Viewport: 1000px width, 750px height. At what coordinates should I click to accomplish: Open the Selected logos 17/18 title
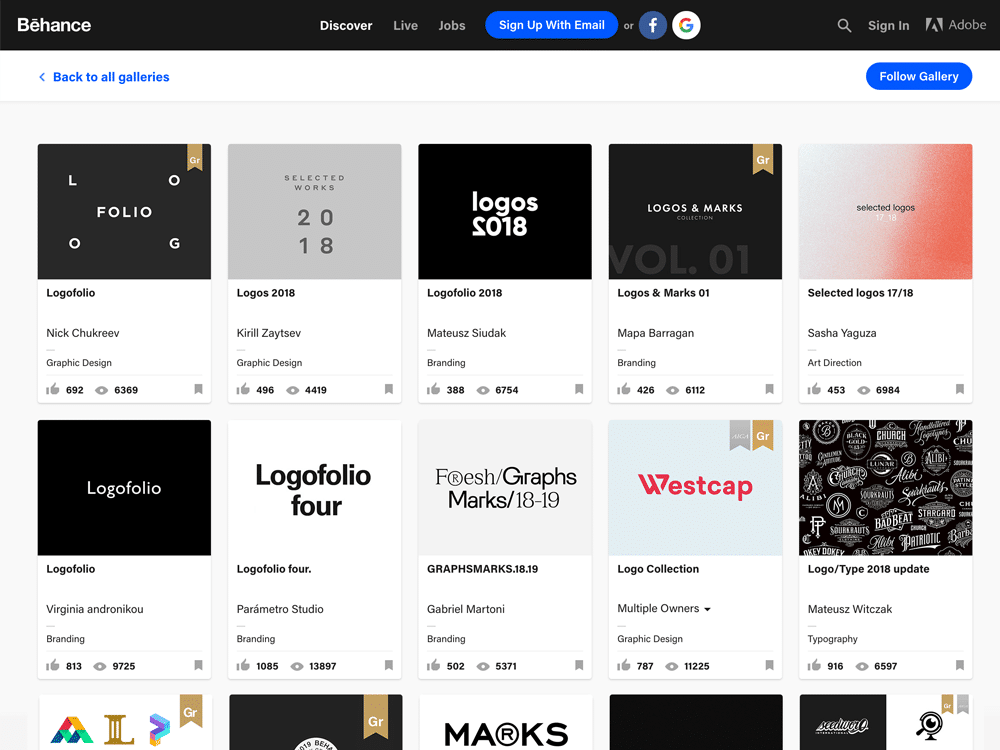click(860, 293)
